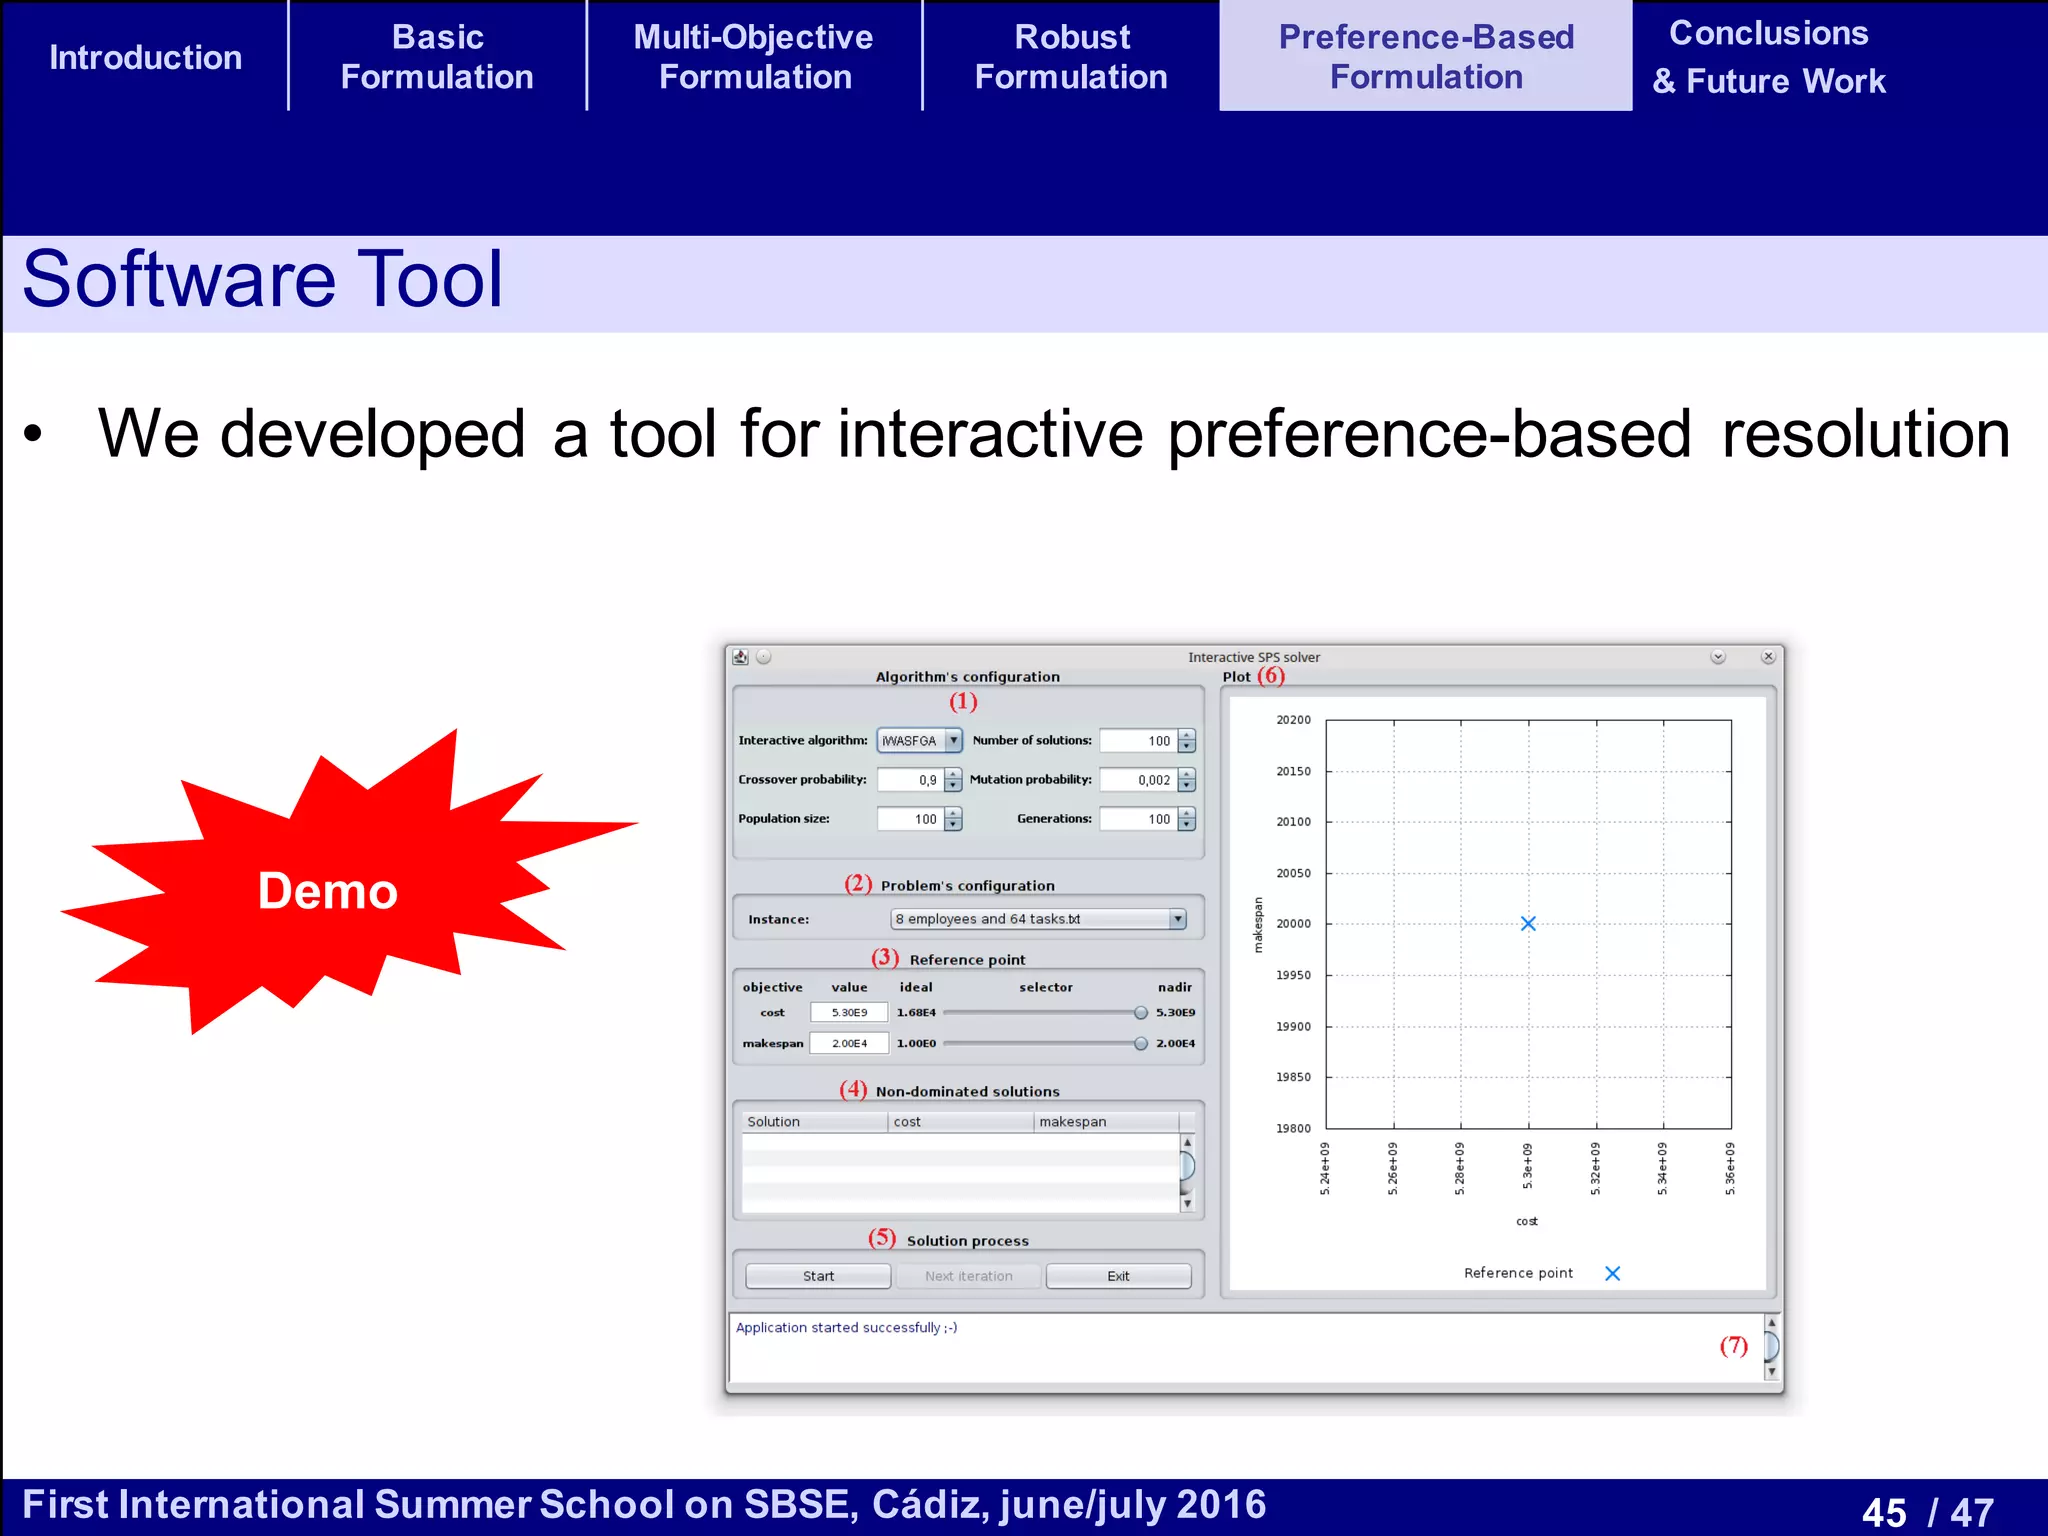Decrease Crossover probability with down arrow

[953, 786]
